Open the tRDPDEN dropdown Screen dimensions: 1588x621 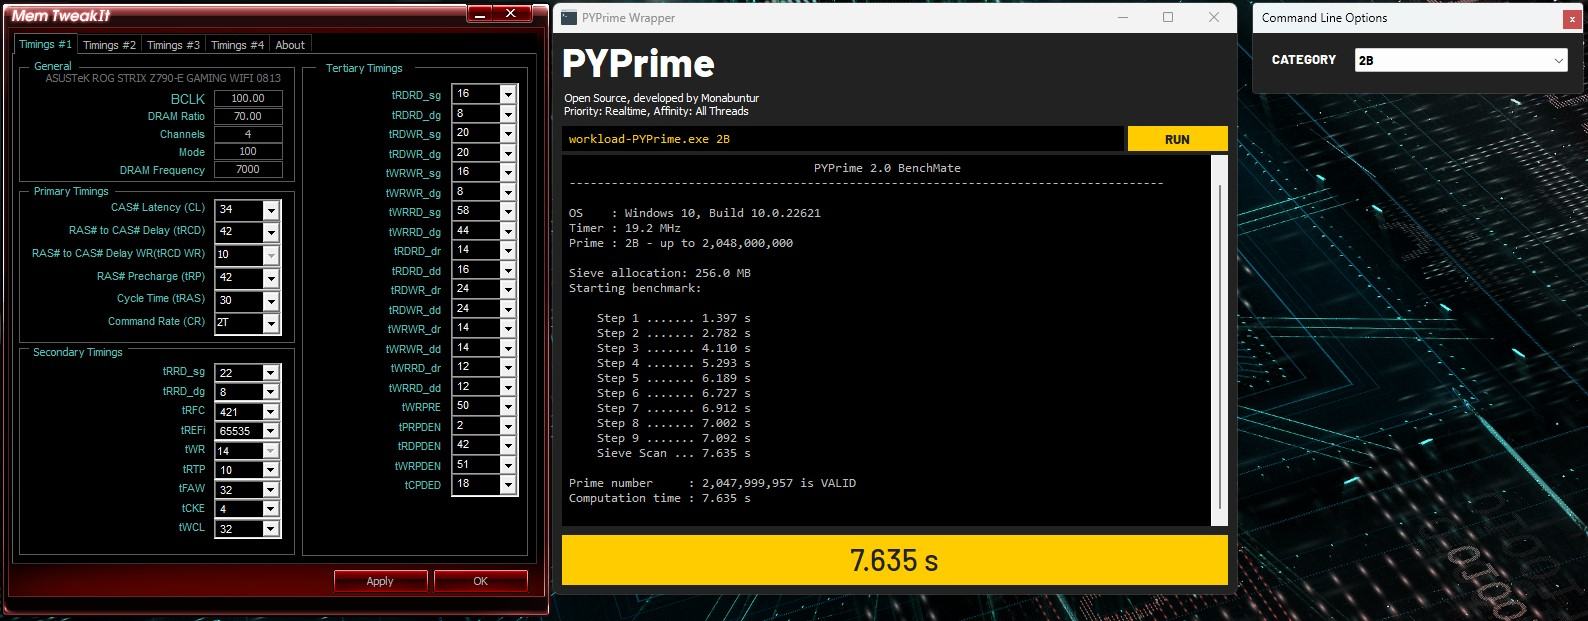pyautogui.click(x=508, y=445)
